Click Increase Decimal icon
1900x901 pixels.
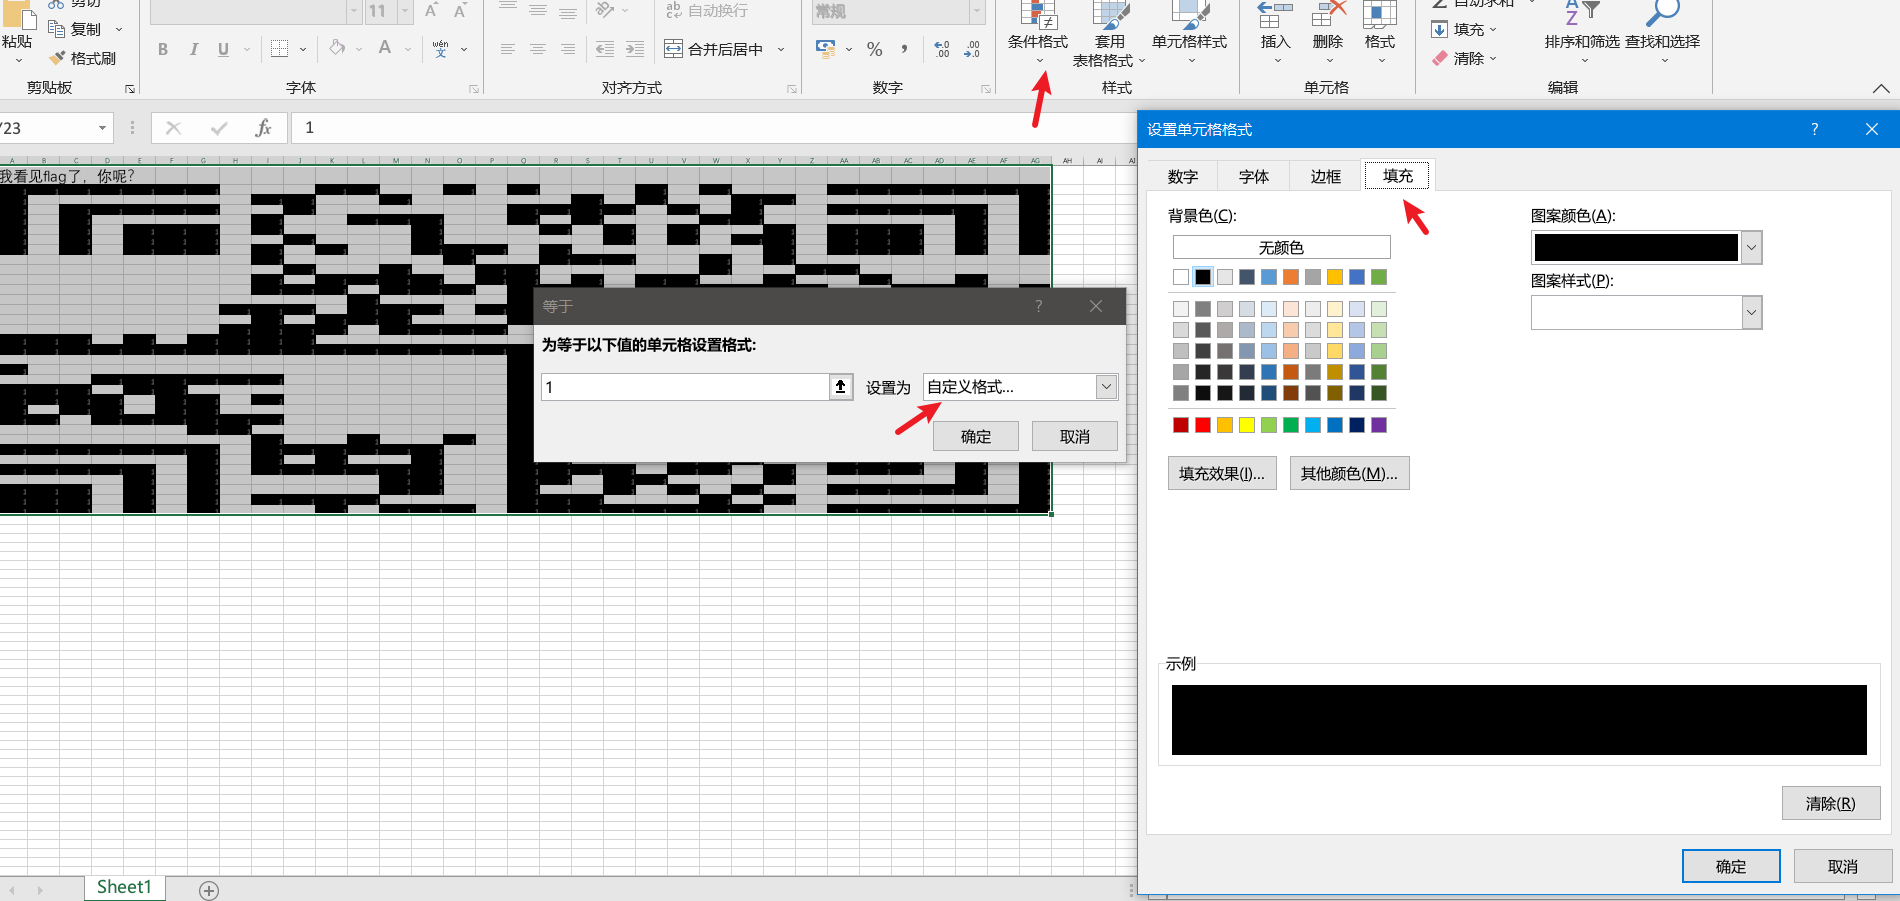tap(941, 49)
